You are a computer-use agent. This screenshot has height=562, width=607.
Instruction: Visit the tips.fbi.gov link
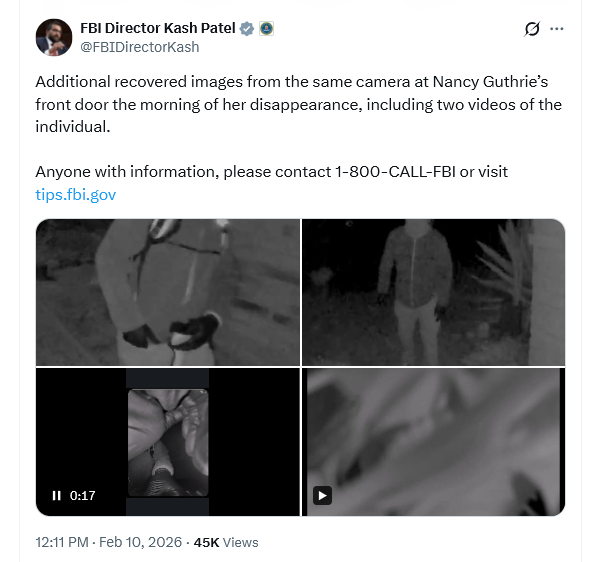[x=75, y=194]
